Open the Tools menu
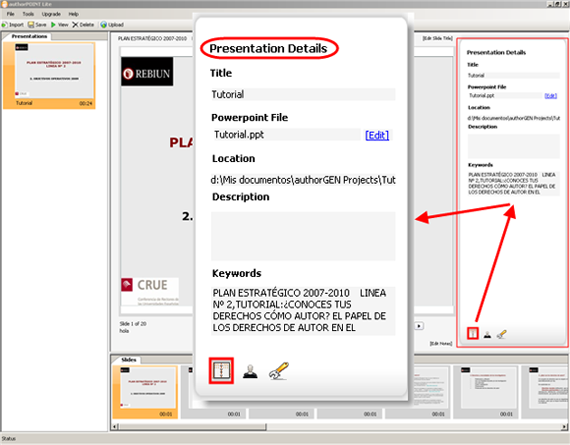Image resolution: width=570 pixels, height=445 pixels. pyautogui.click(x=28, y=14)
